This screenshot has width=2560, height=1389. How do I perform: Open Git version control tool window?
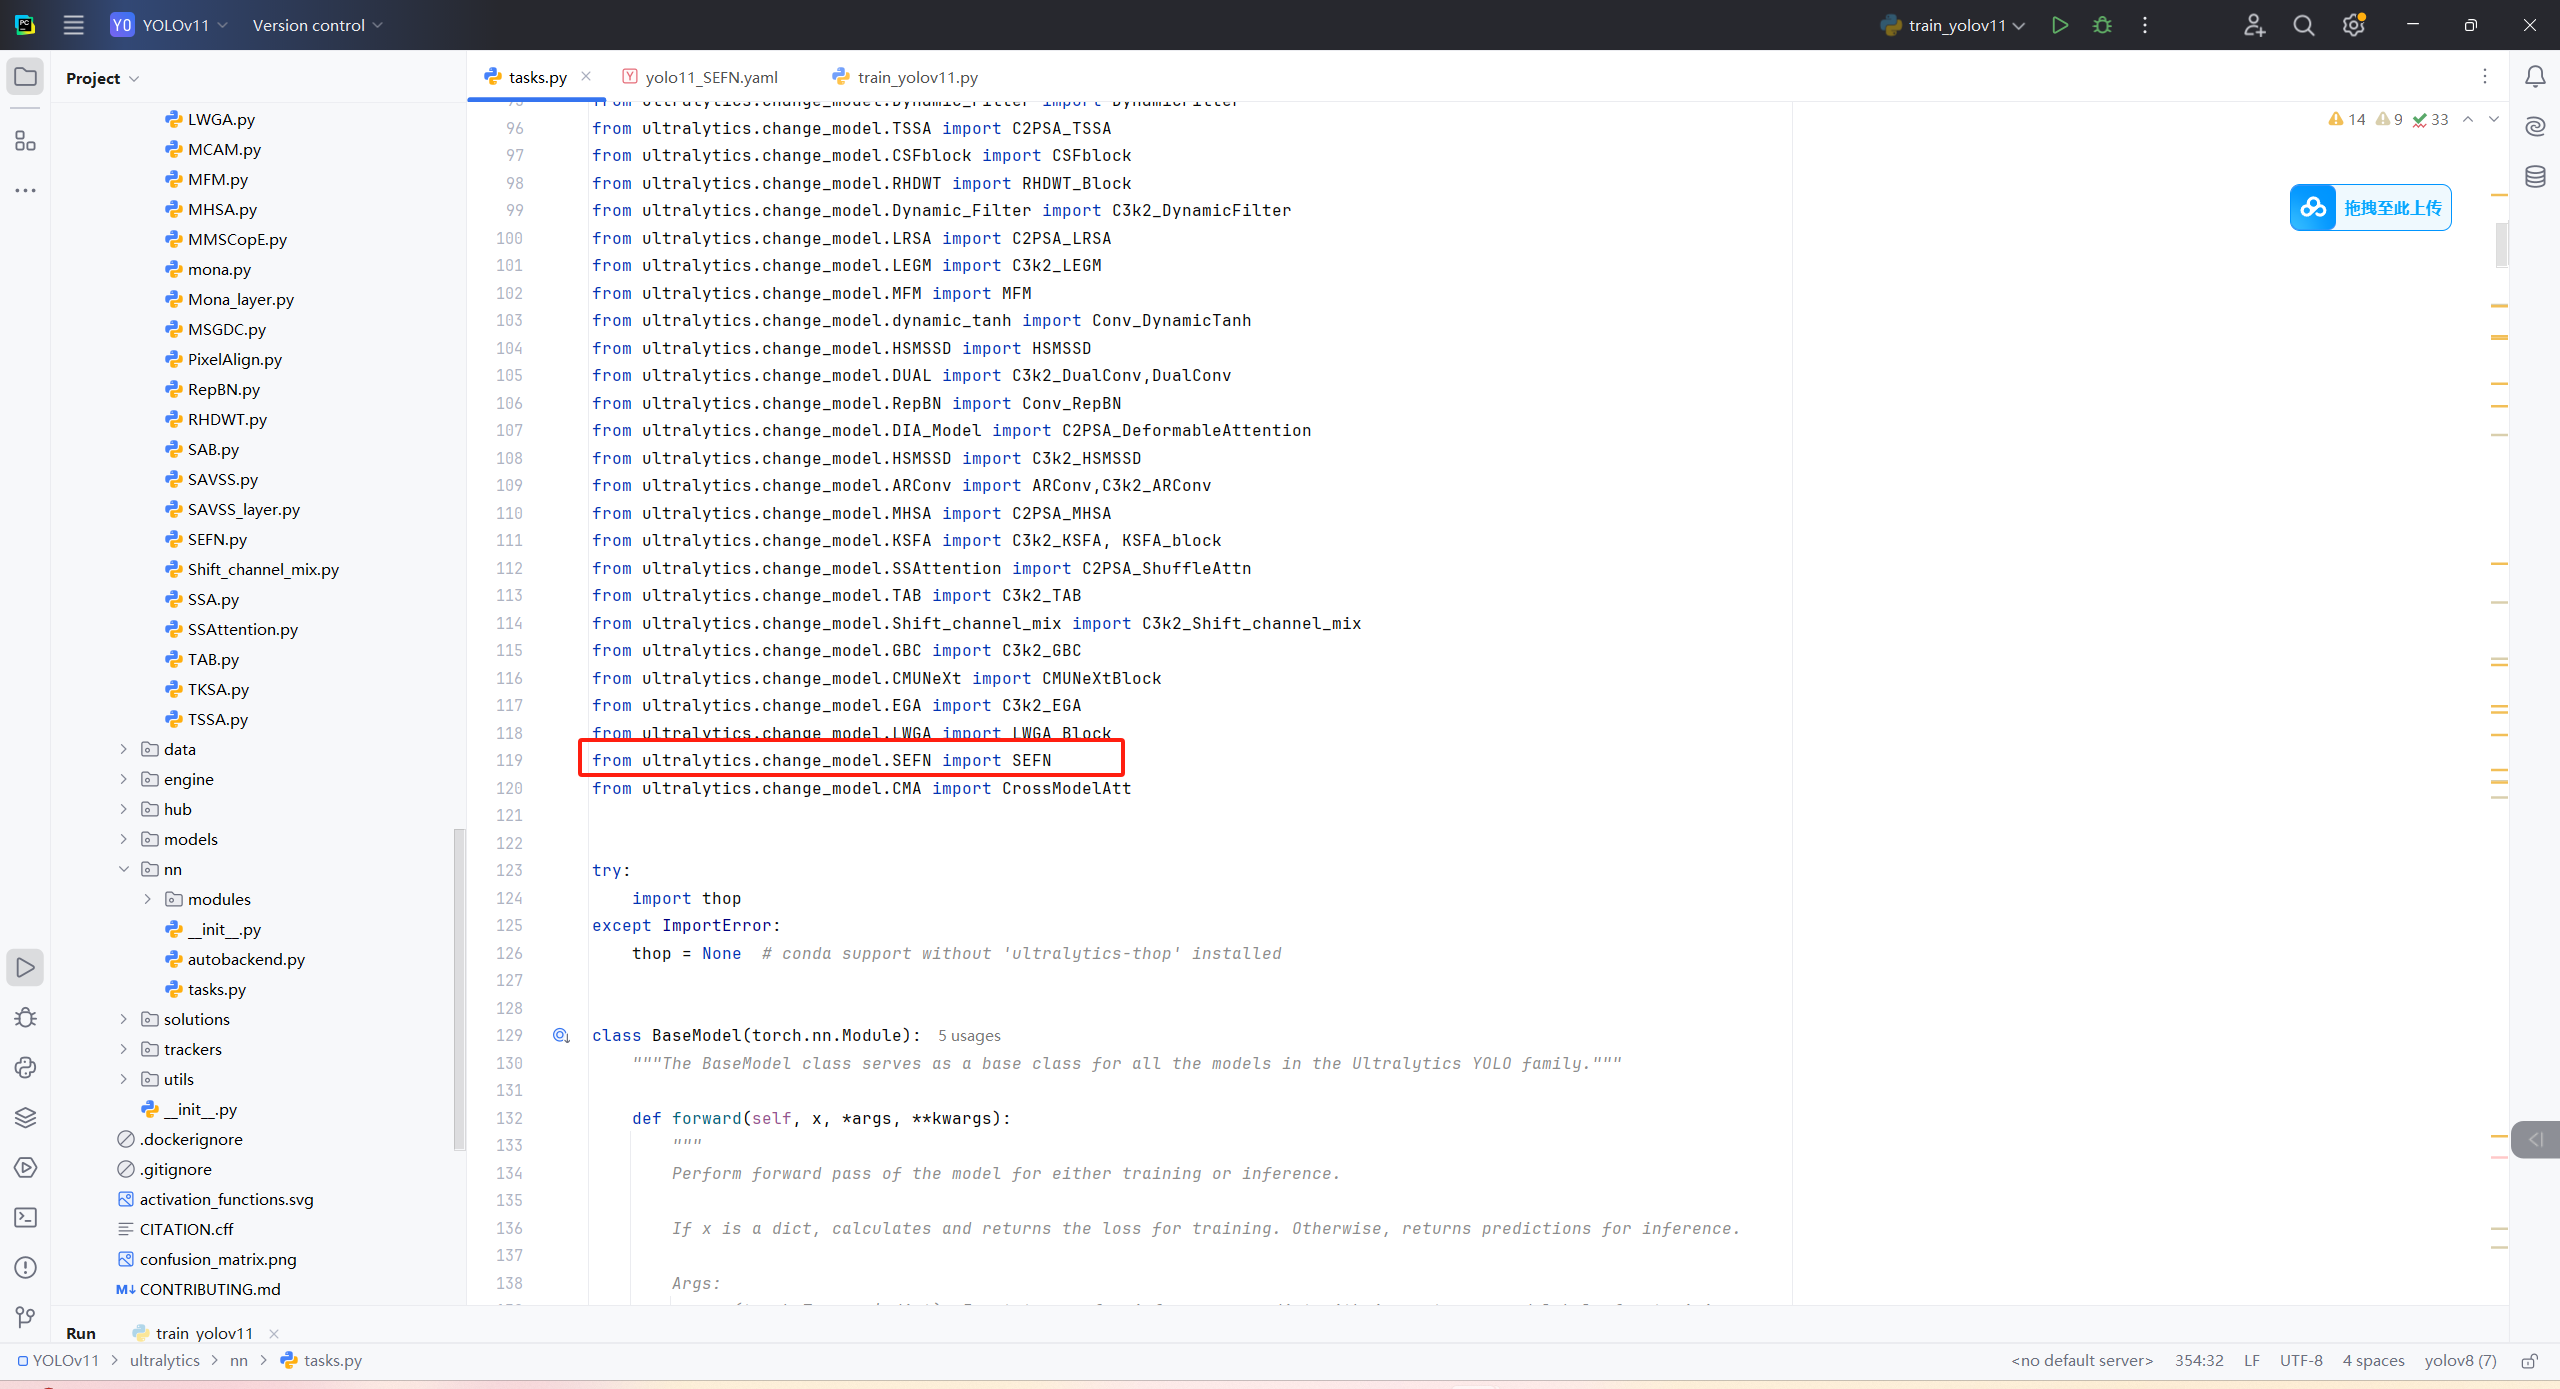pyautogui.click(x=26, y=1317)
